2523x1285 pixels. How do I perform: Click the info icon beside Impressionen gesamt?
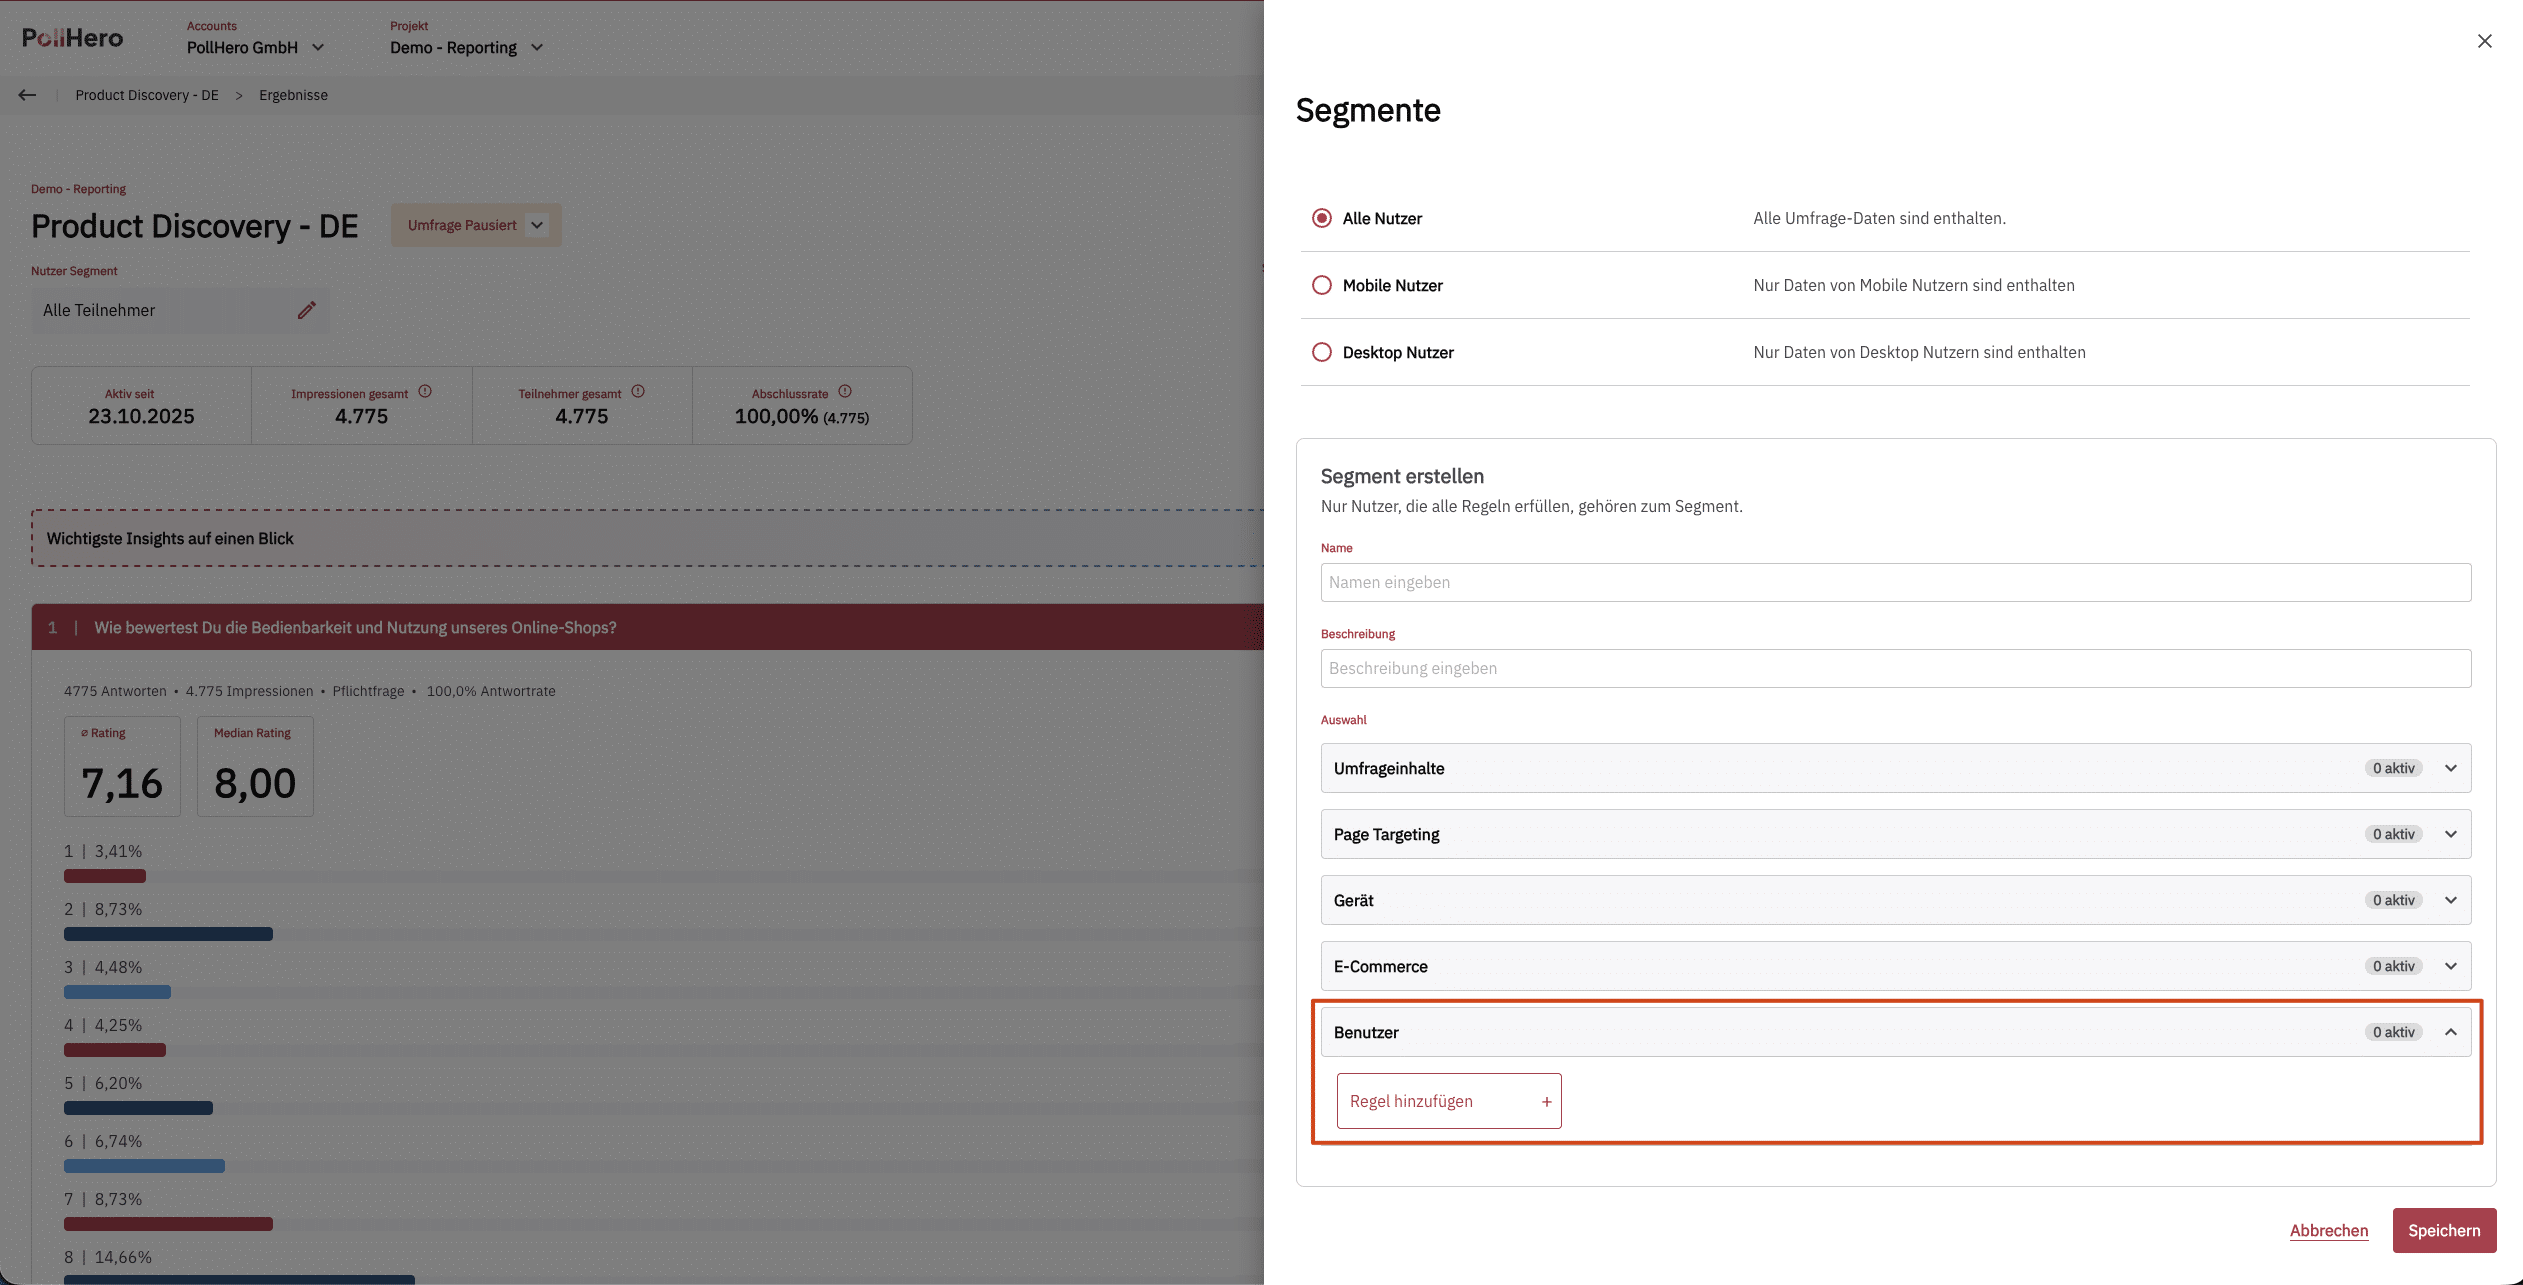coord(425,391)
